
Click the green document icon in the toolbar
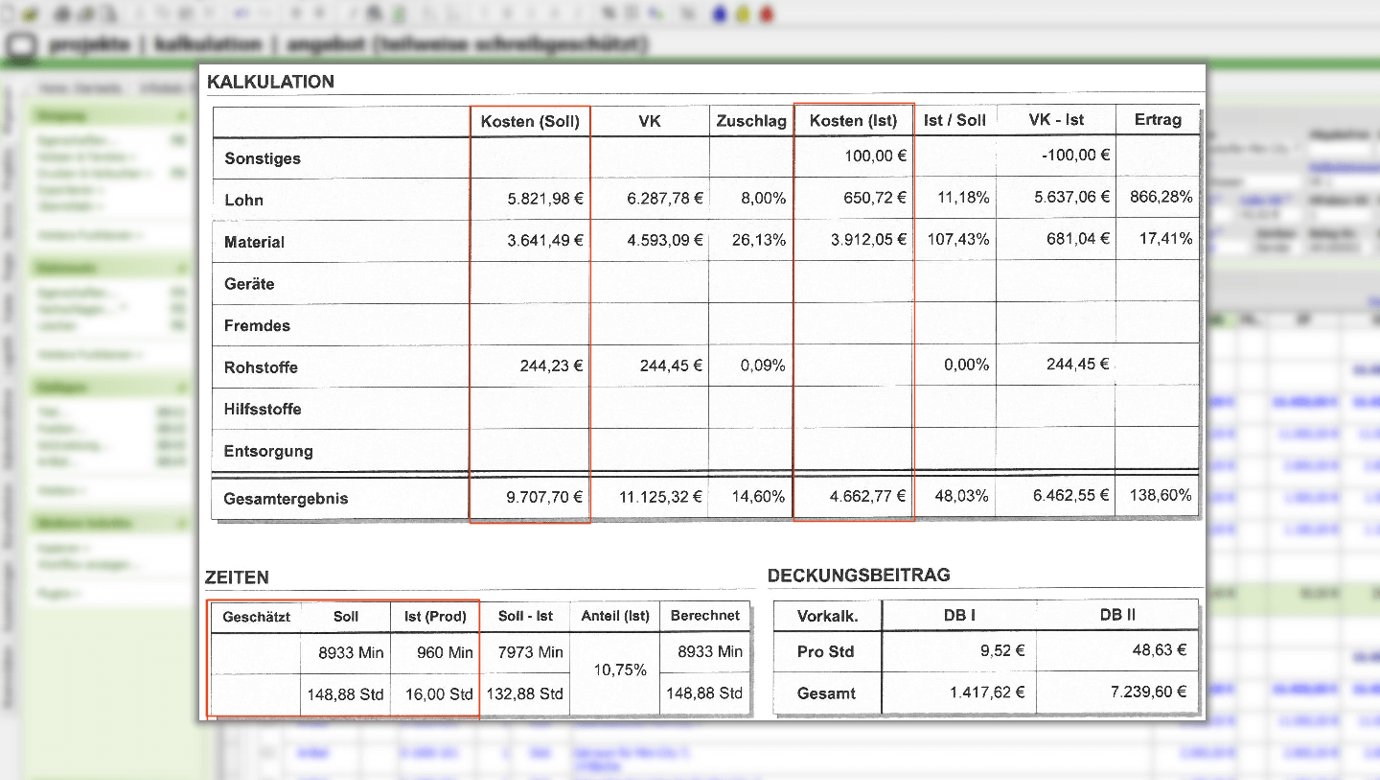[x=399, y=14]
